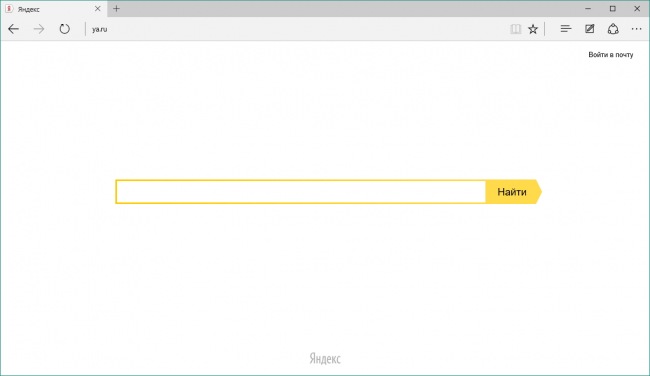Add page to favorites with star icon

533,29
